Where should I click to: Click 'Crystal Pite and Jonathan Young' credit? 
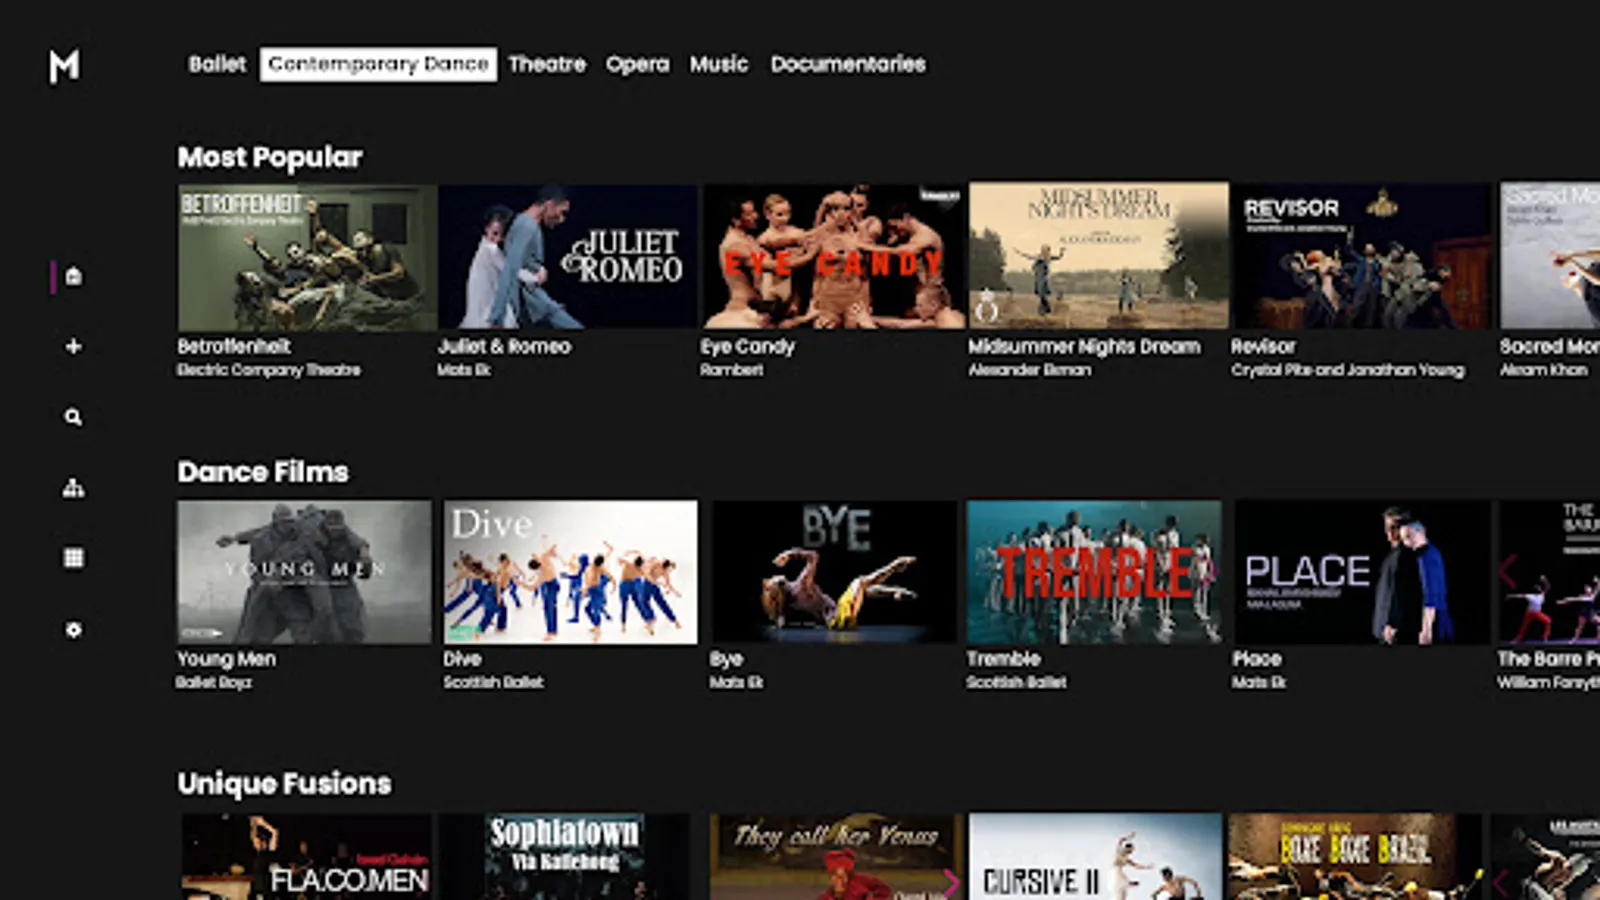click(1348, 370)
